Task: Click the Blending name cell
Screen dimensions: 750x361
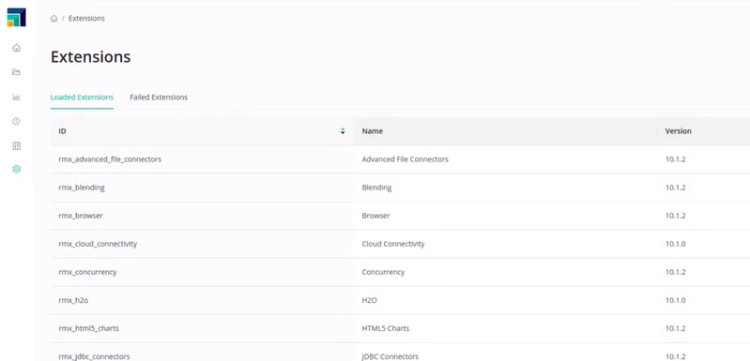Action: [x=376, y=187]
